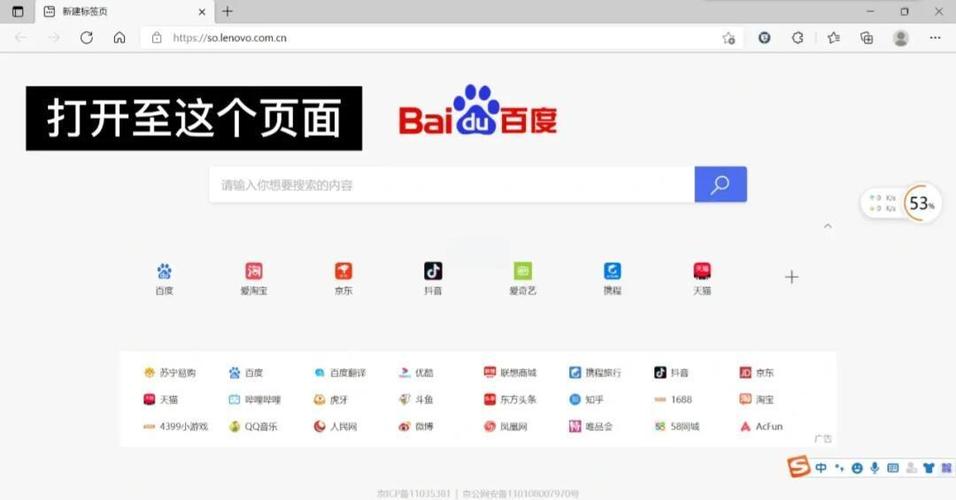Click the blue search magnifier button
The image size is (956, 500).
[x=720, y=185]
